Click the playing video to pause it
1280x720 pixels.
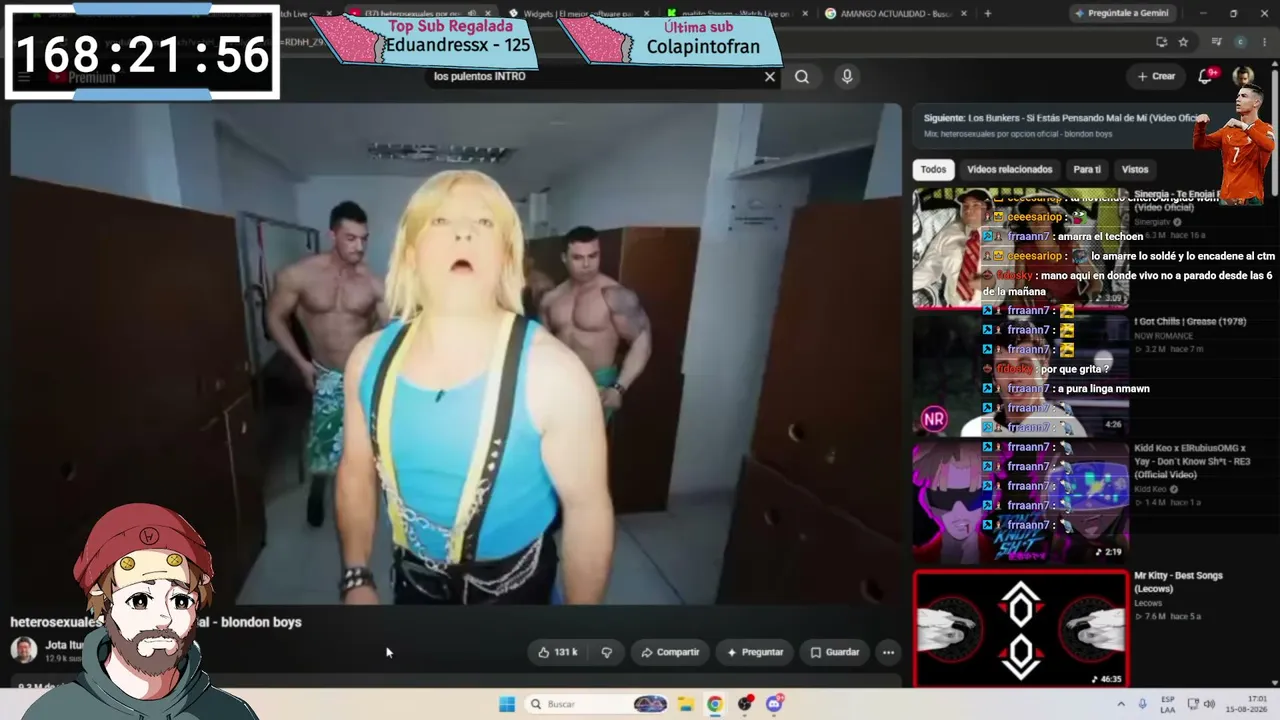click(456, 354)
